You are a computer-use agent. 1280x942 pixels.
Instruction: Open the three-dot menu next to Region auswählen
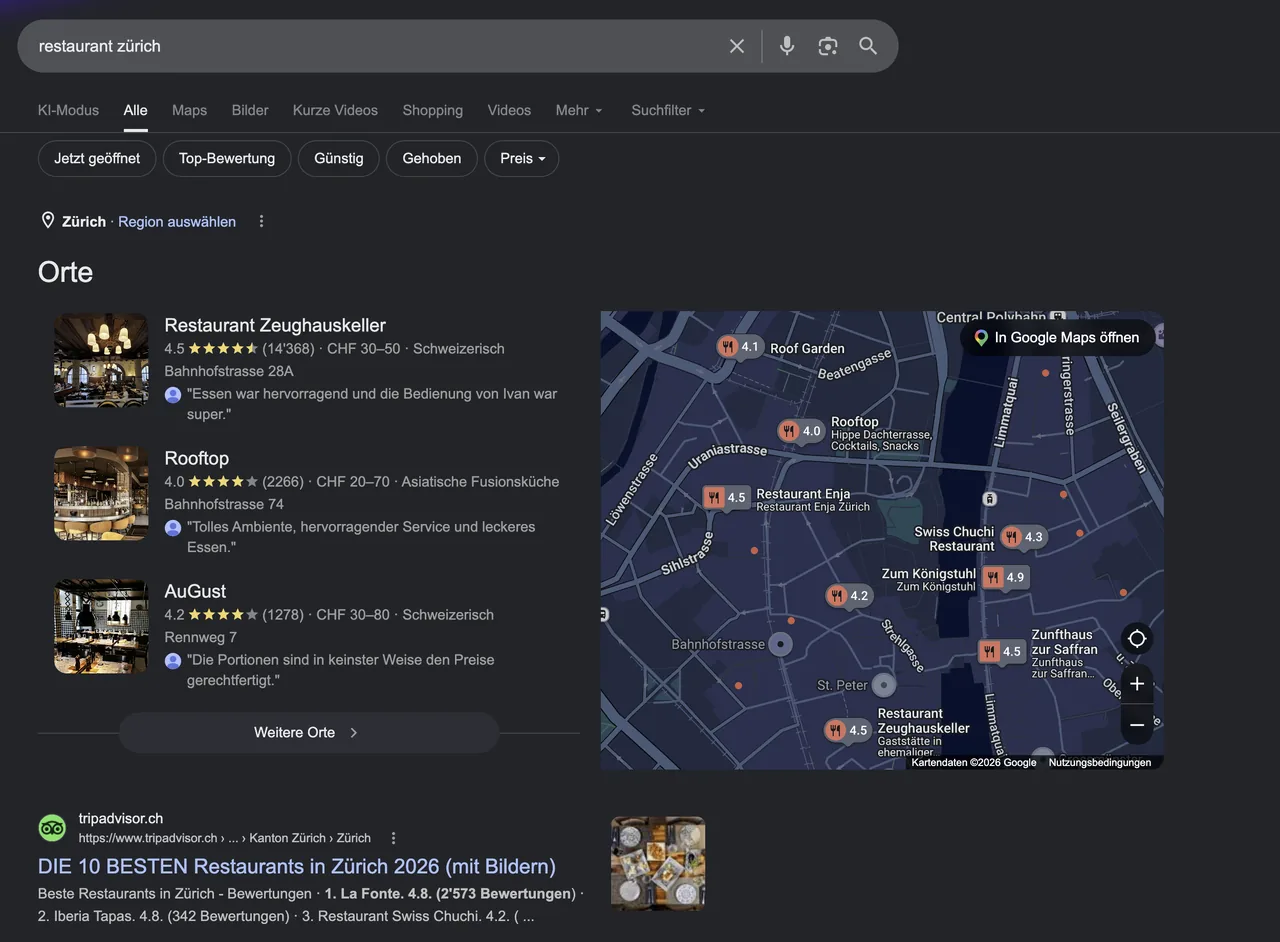(x=262, y=221)
